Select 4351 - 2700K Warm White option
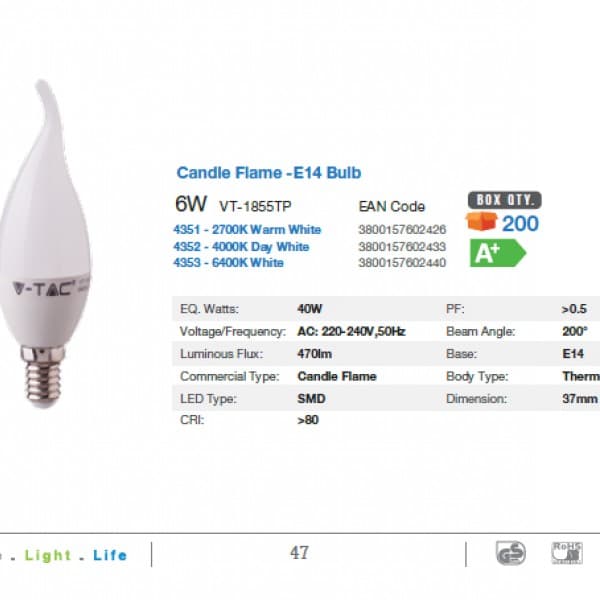The width and height of the screenshot is (600, 600). (247, 230)
